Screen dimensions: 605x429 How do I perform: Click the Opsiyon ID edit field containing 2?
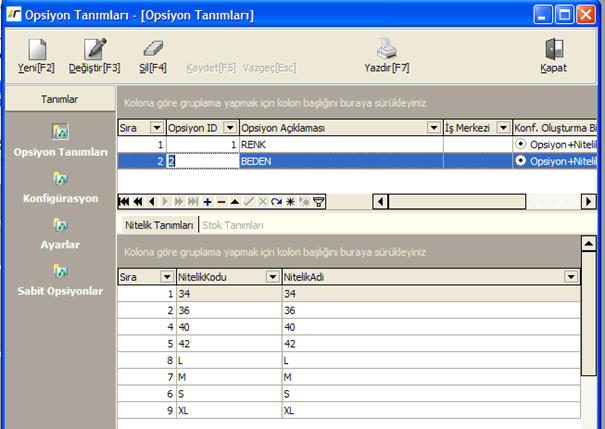click(x=203, y=161)
